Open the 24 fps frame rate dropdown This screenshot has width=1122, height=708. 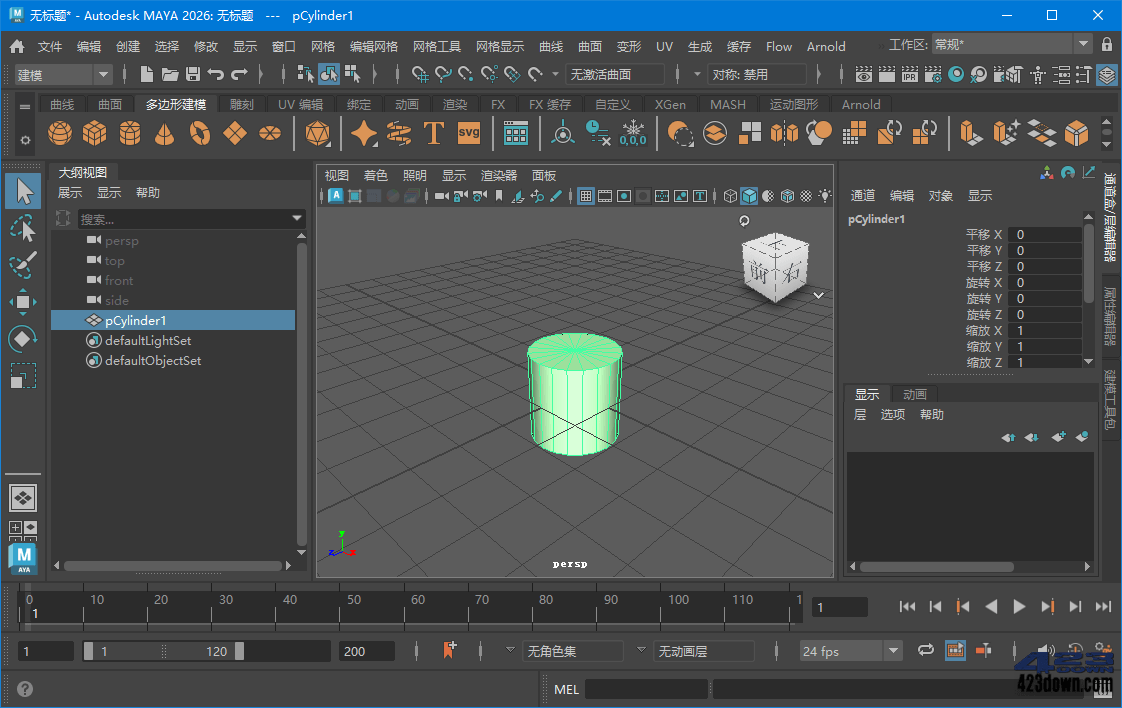pyautogui.click(x=848, y=651)
